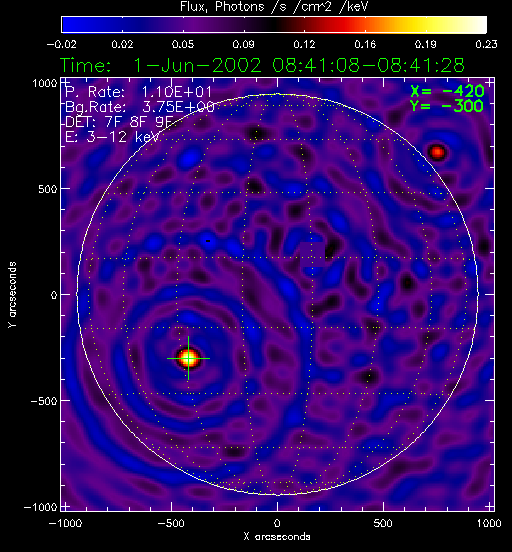
Task: Click the X arcseconds axis title
Action: click(277, 537)
